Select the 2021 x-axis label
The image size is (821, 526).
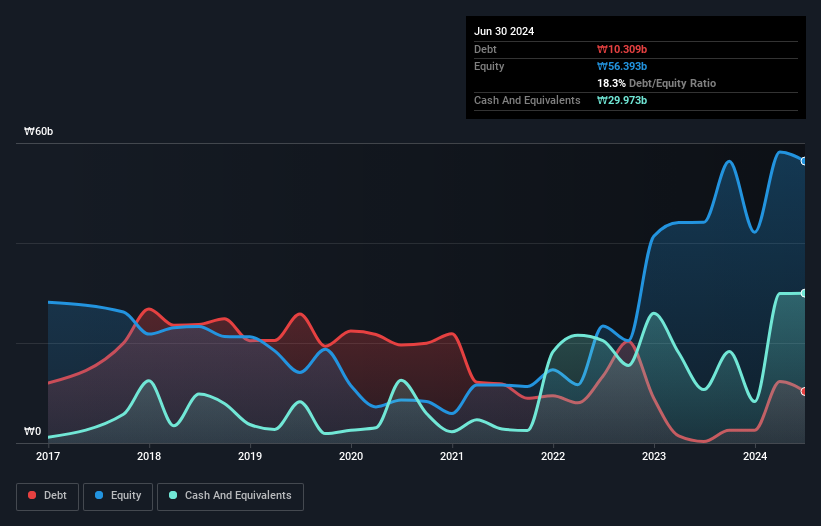[452, 456]
